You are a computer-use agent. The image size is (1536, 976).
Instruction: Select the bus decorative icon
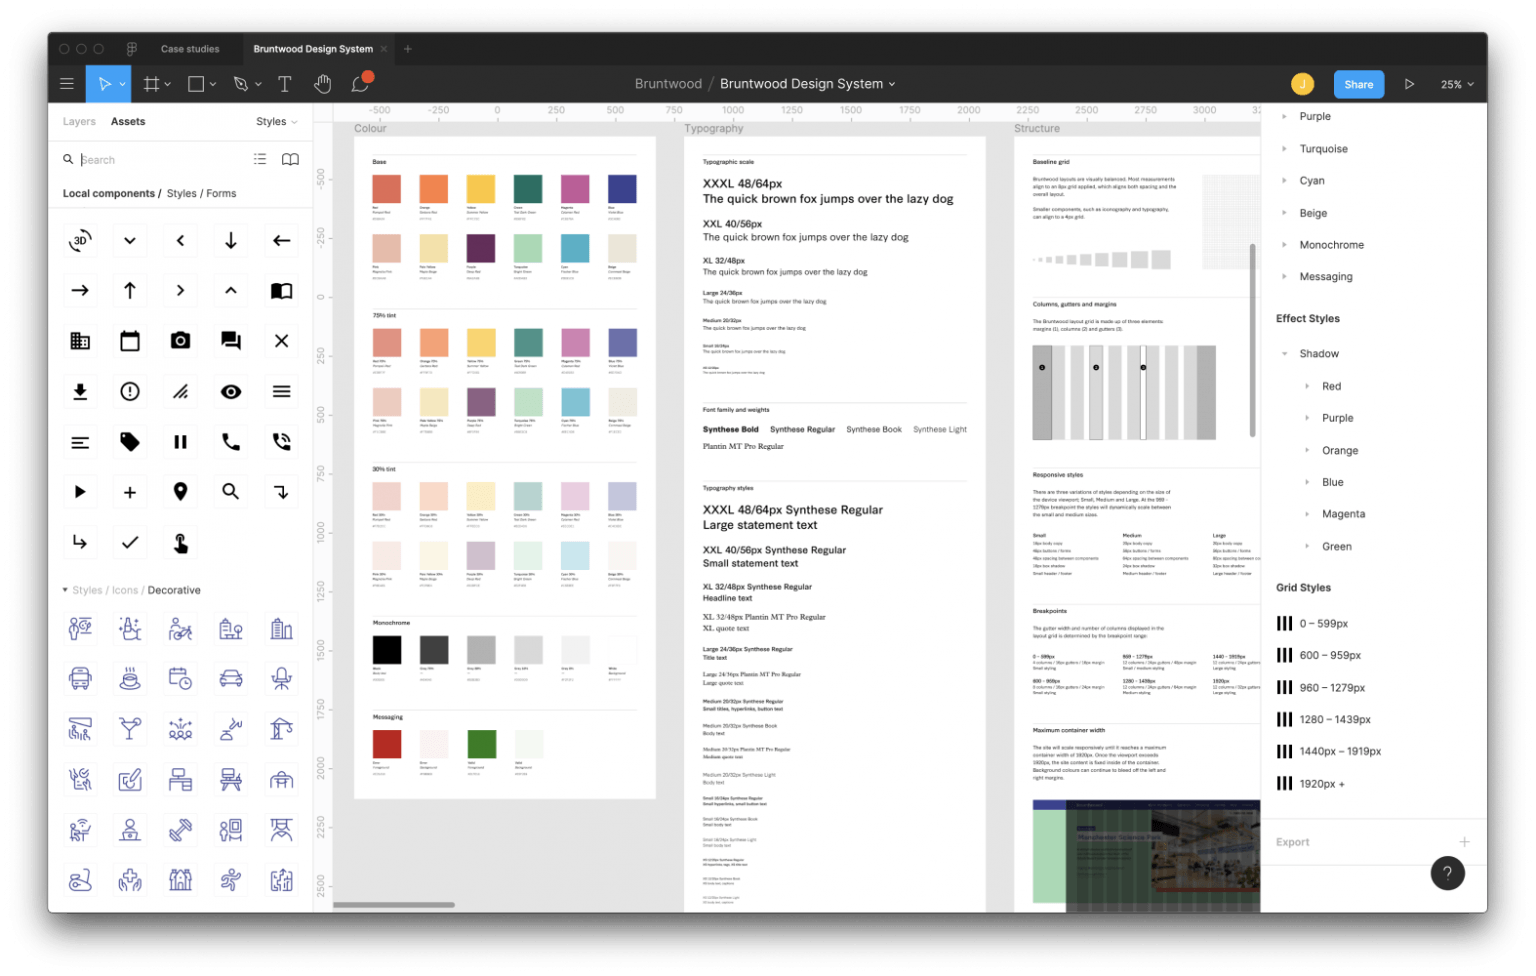[80, 678]
